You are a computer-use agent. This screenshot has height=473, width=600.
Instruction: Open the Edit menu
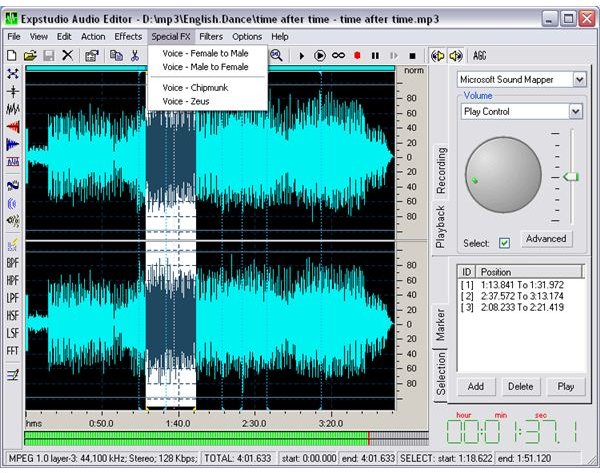[64, 37]
